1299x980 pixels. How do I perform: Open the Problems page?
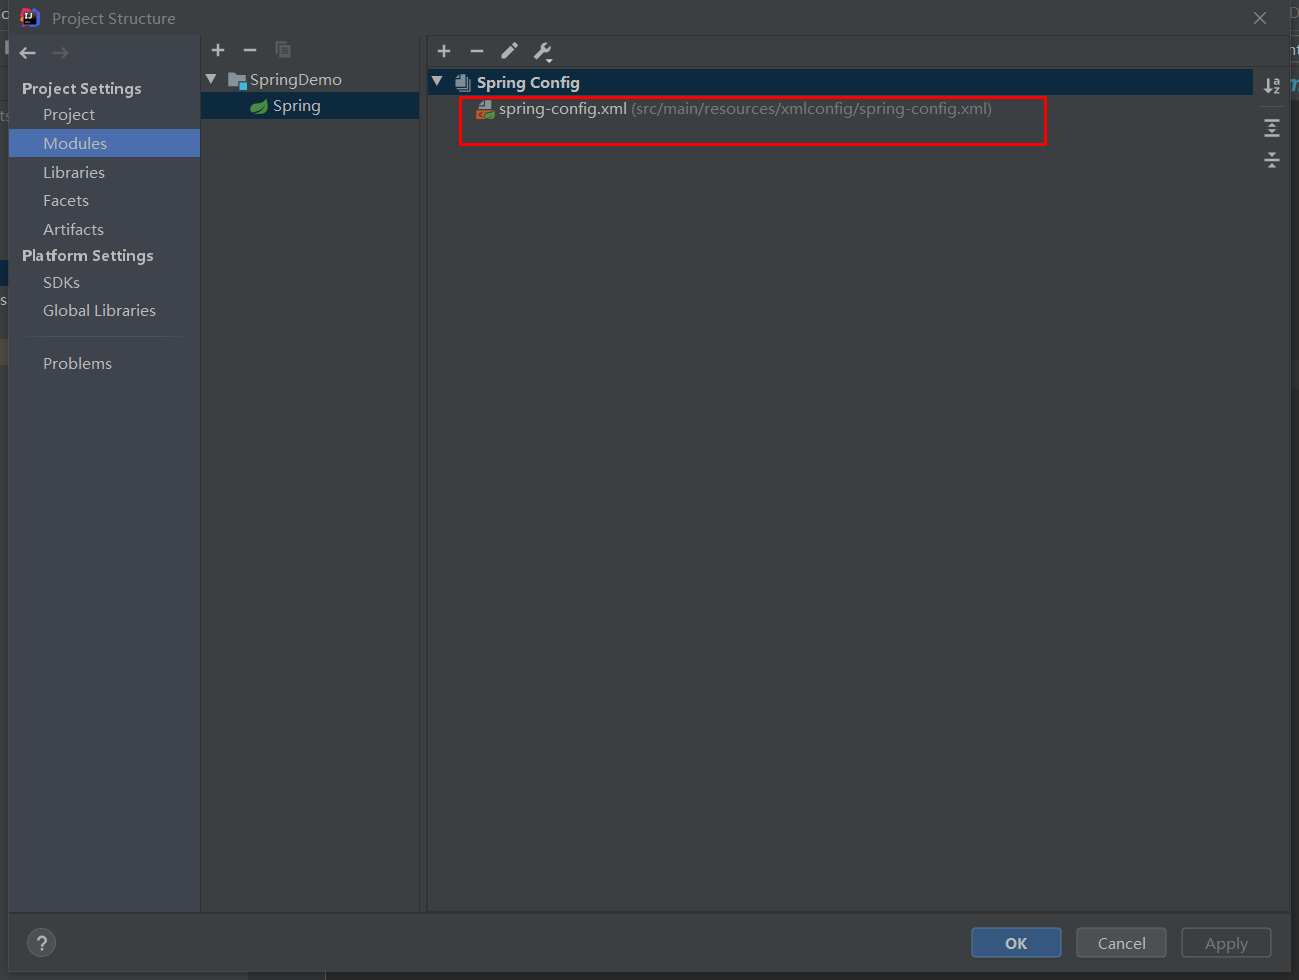[x=77, y=364]
